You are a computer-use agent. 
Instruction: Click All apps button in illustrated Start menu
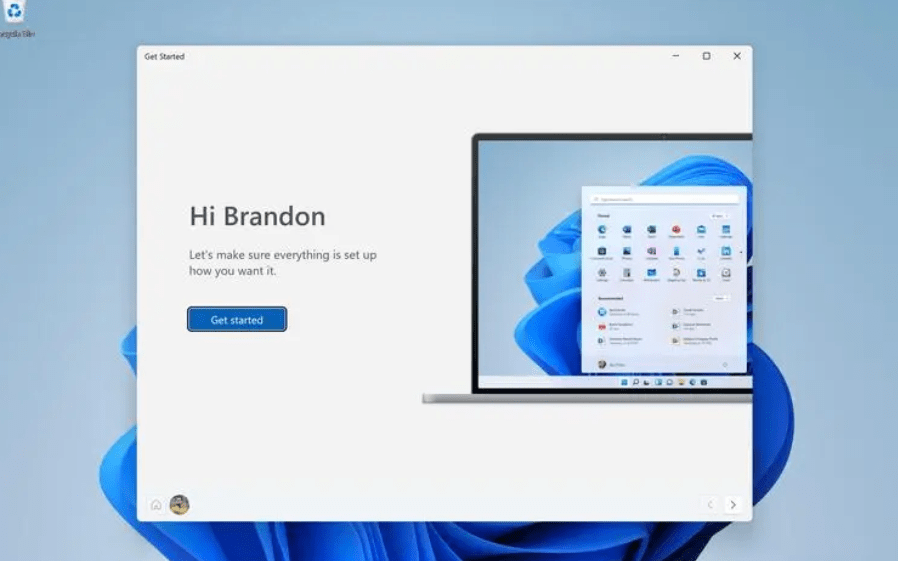(x=718, y=215)
